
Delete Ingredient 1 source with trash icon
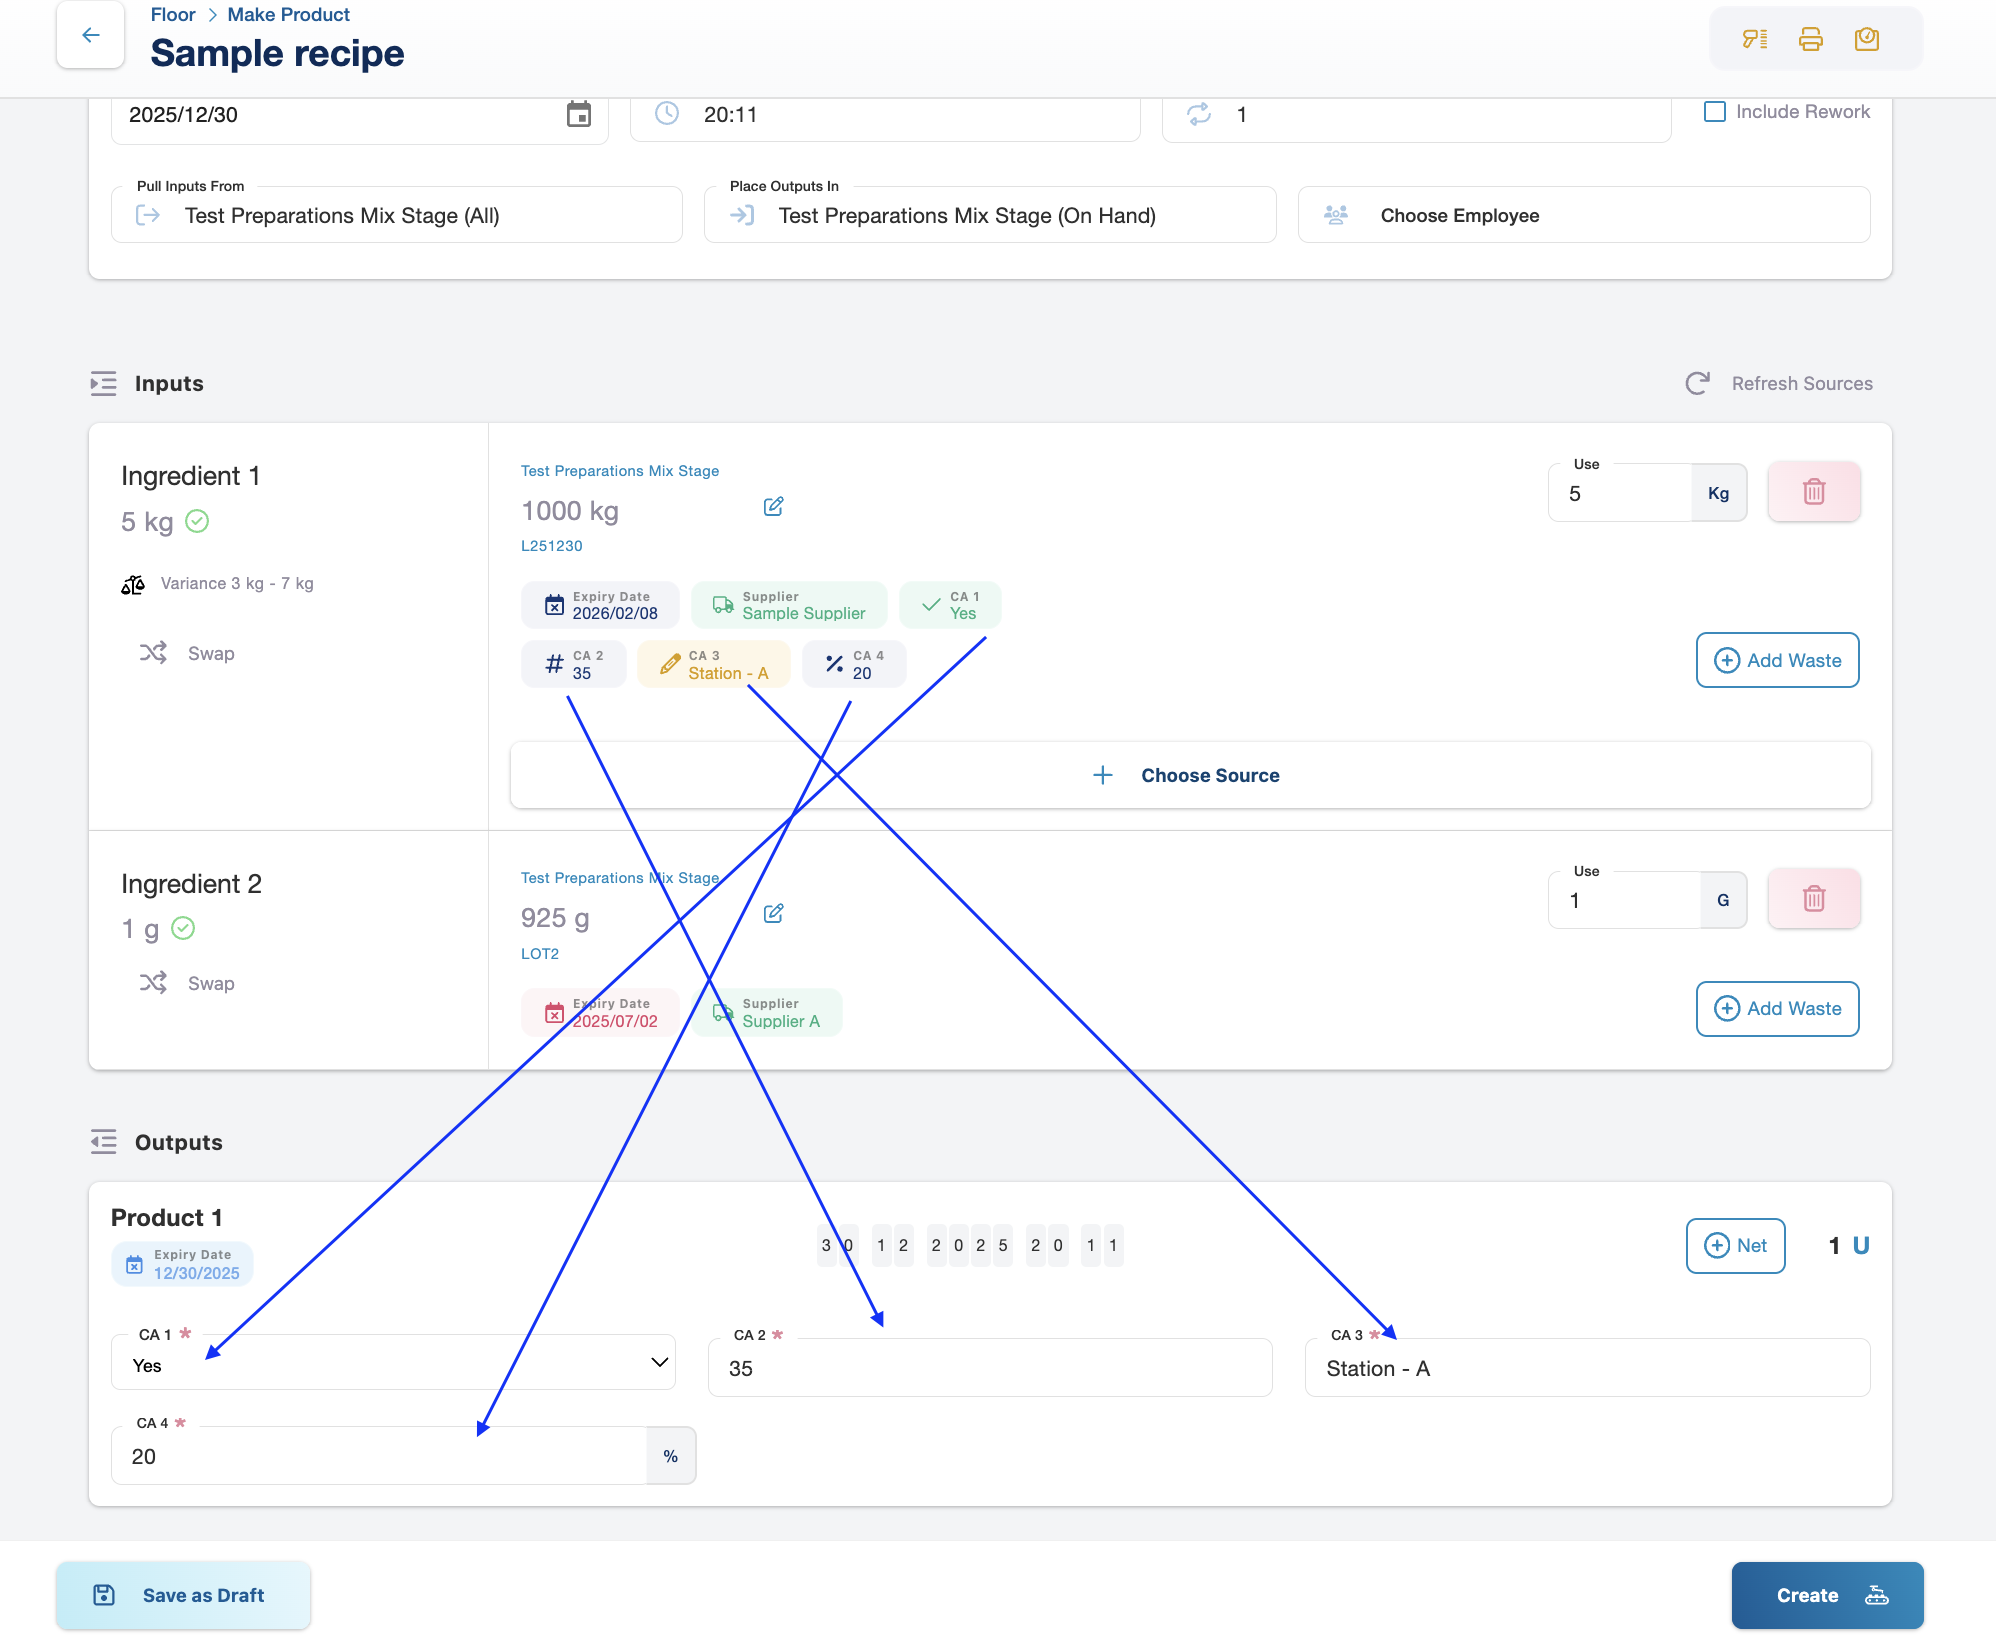(1813, 492)
